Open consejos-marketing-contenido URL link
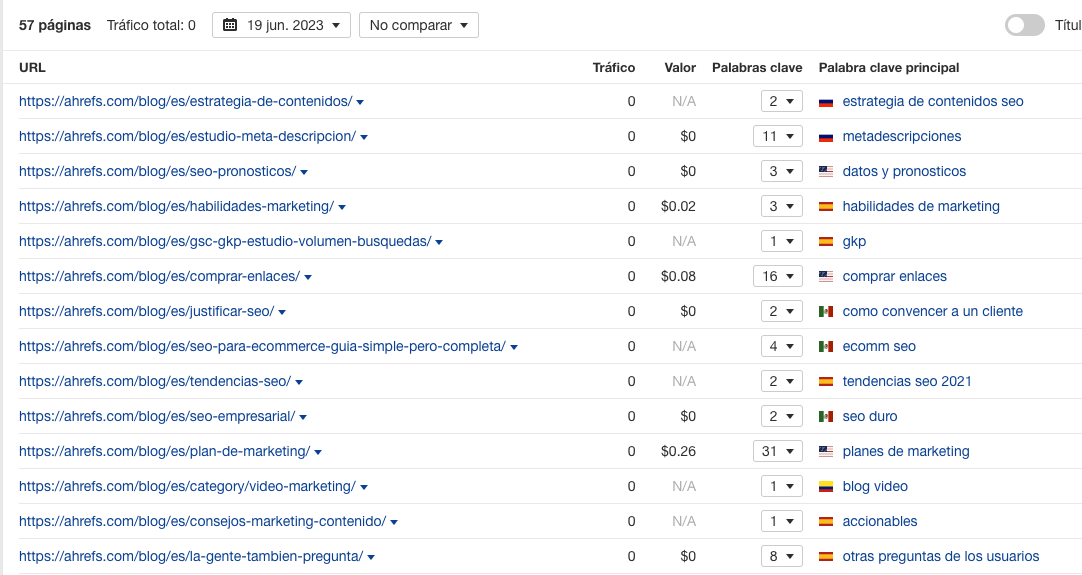The height and width of the screenshot is (575, 1082). 203,521
